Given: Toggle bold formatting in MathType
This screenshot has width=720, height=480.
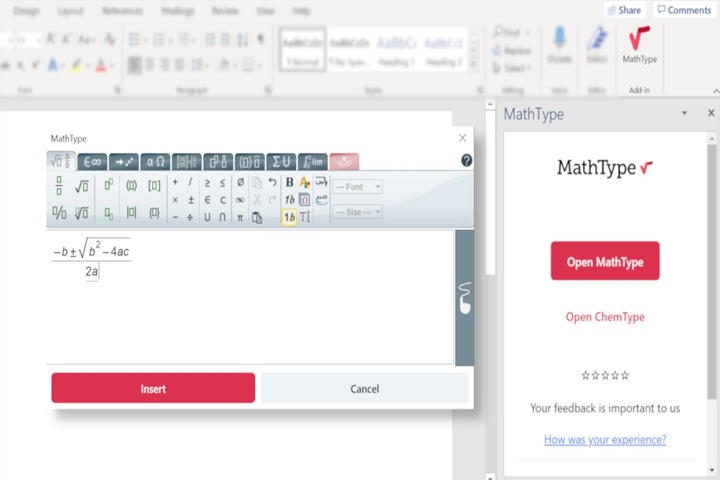Looking at the screenshot, I should click(289, 182).
